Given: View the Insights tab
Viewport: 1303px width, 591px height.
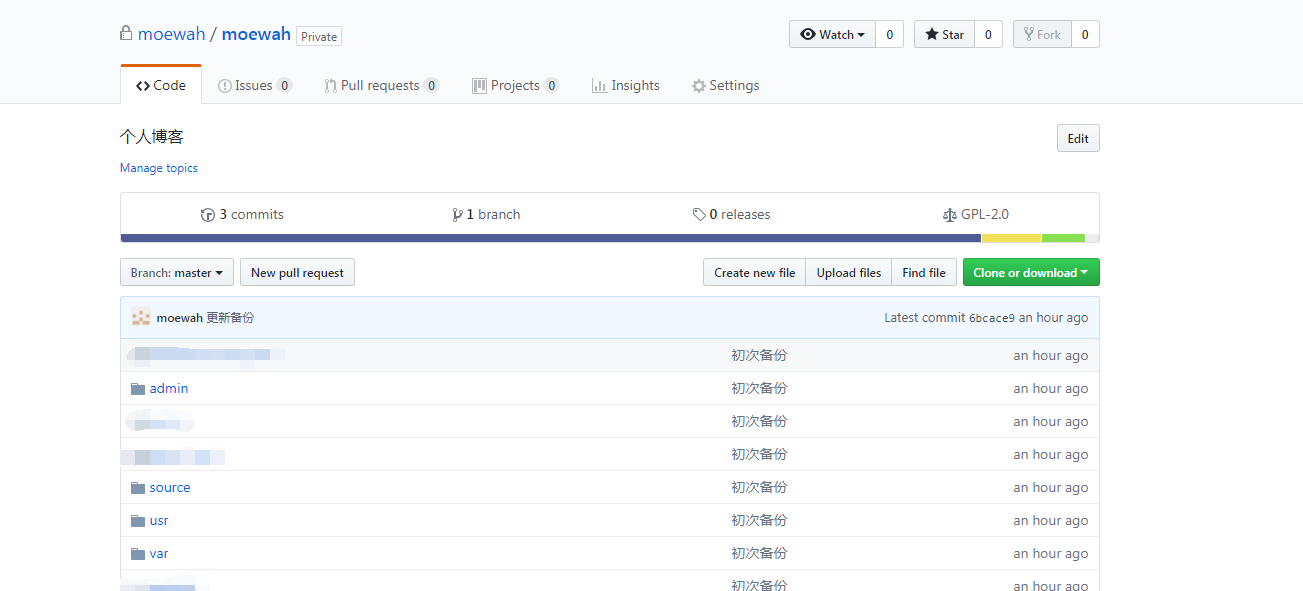Looking at the screenshot, I should pos(626,85).
